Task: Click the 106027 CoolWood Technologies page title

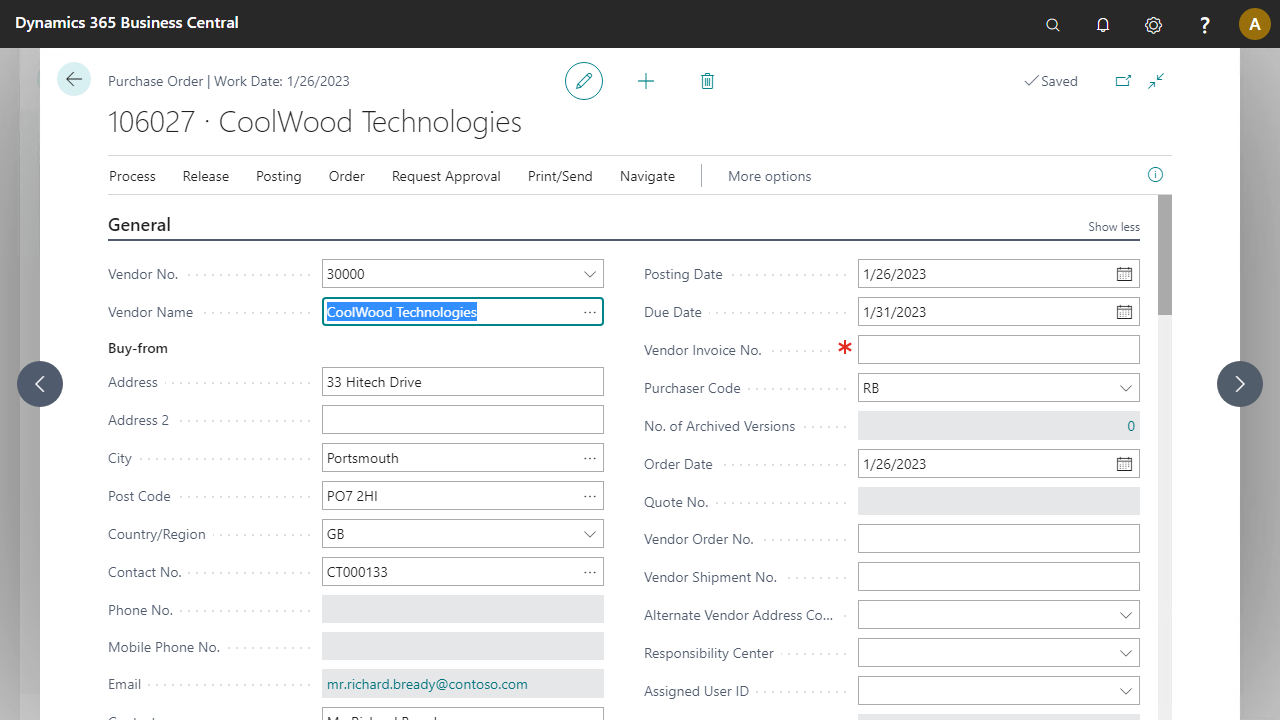Action: click(x=315, y=122)
